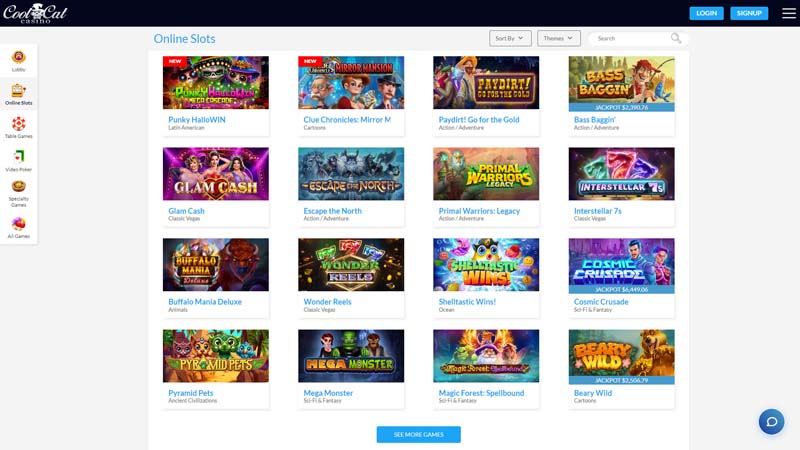
Task: Click the Mega Monster title link
Action: pyautogui.click(x=328, y=393)
